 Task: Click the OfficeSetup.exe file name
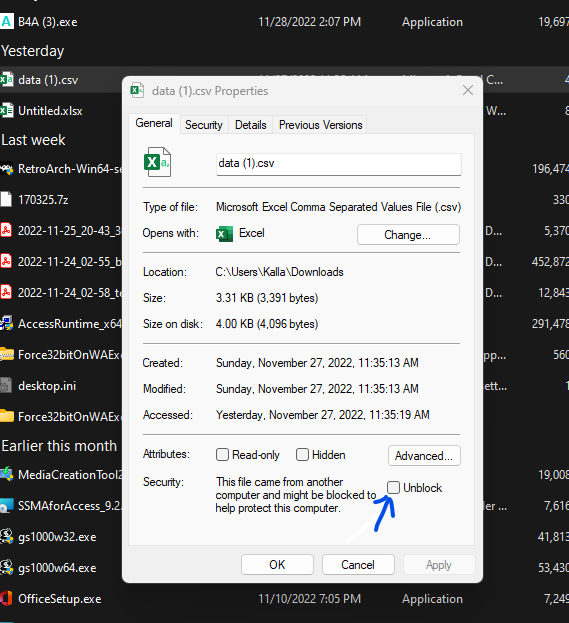click(x=60, y=599)
